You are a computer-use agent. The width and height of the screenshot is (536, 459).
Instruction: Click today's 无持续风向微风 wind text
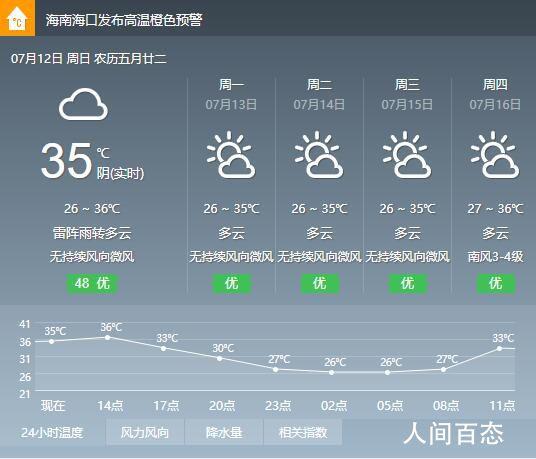coord(92,257)
